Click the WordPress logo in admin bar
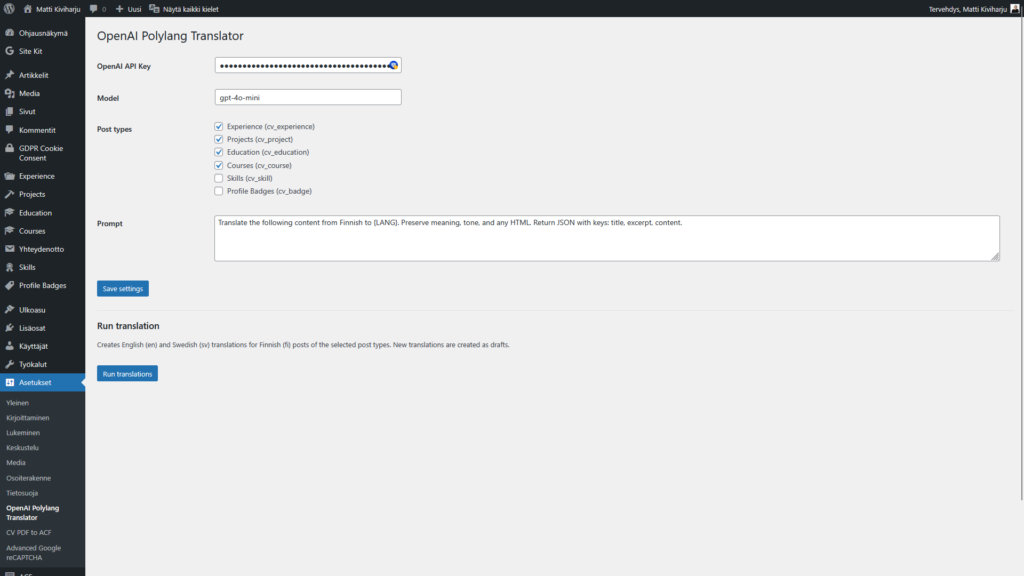 (9, 8)
